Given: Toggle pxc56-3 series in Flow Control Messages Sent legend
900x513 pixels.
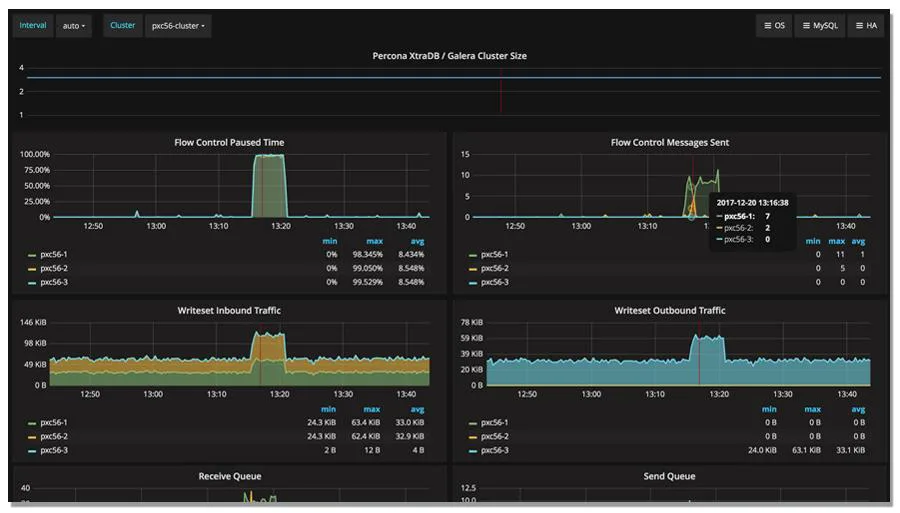Looking at the screenshot, I should coord(494,282).
